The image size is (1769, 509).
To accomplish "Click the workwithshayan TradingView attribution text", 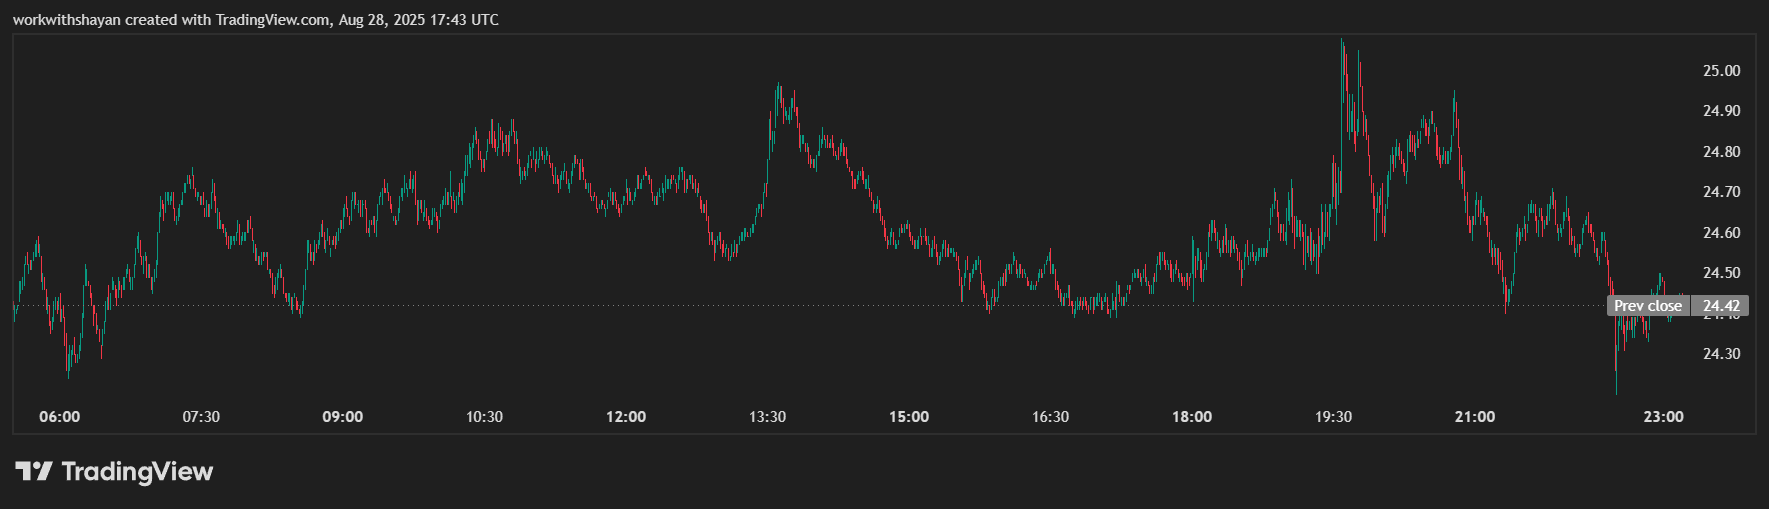I will pyautogui.click(x=256, y=20).
